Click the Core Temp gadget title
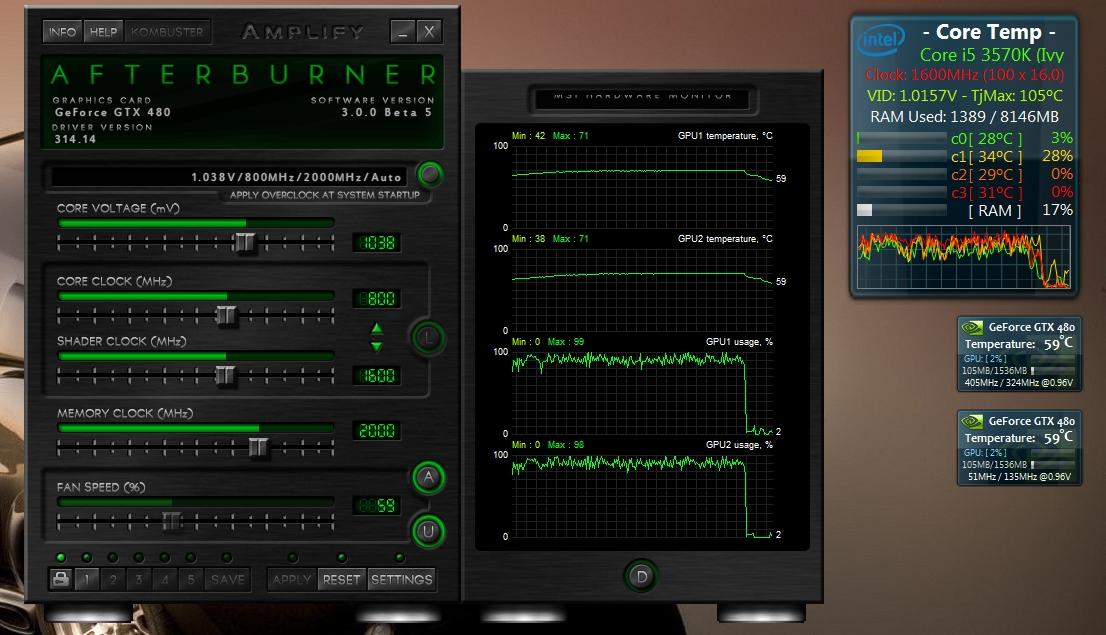The height and width of the screenshot is (635, 1106). [x=989, y=32]
